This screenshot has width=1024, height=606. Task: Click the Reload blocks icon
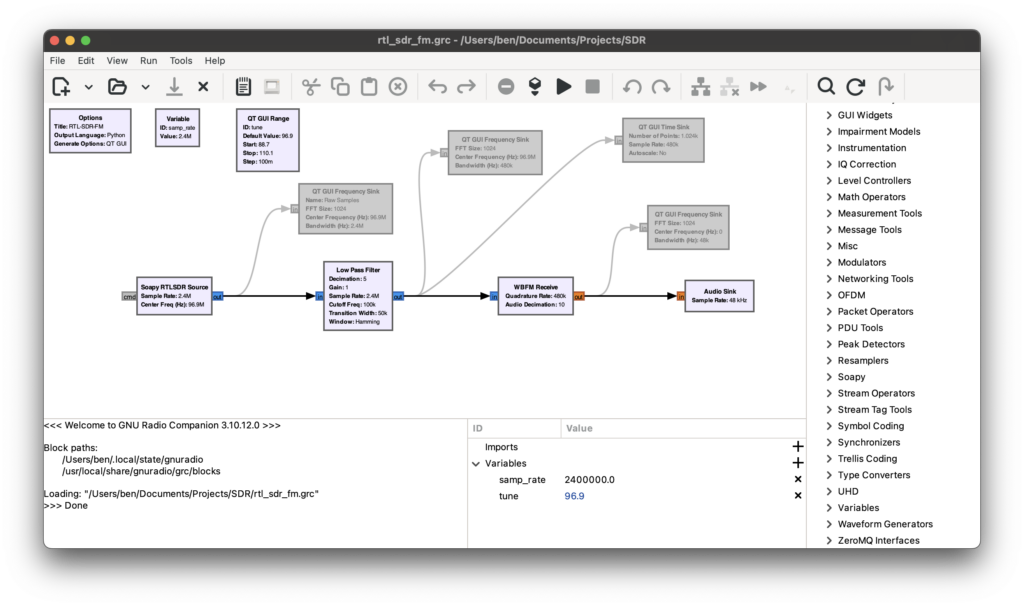pyautogui.click(x=855, y=87)
